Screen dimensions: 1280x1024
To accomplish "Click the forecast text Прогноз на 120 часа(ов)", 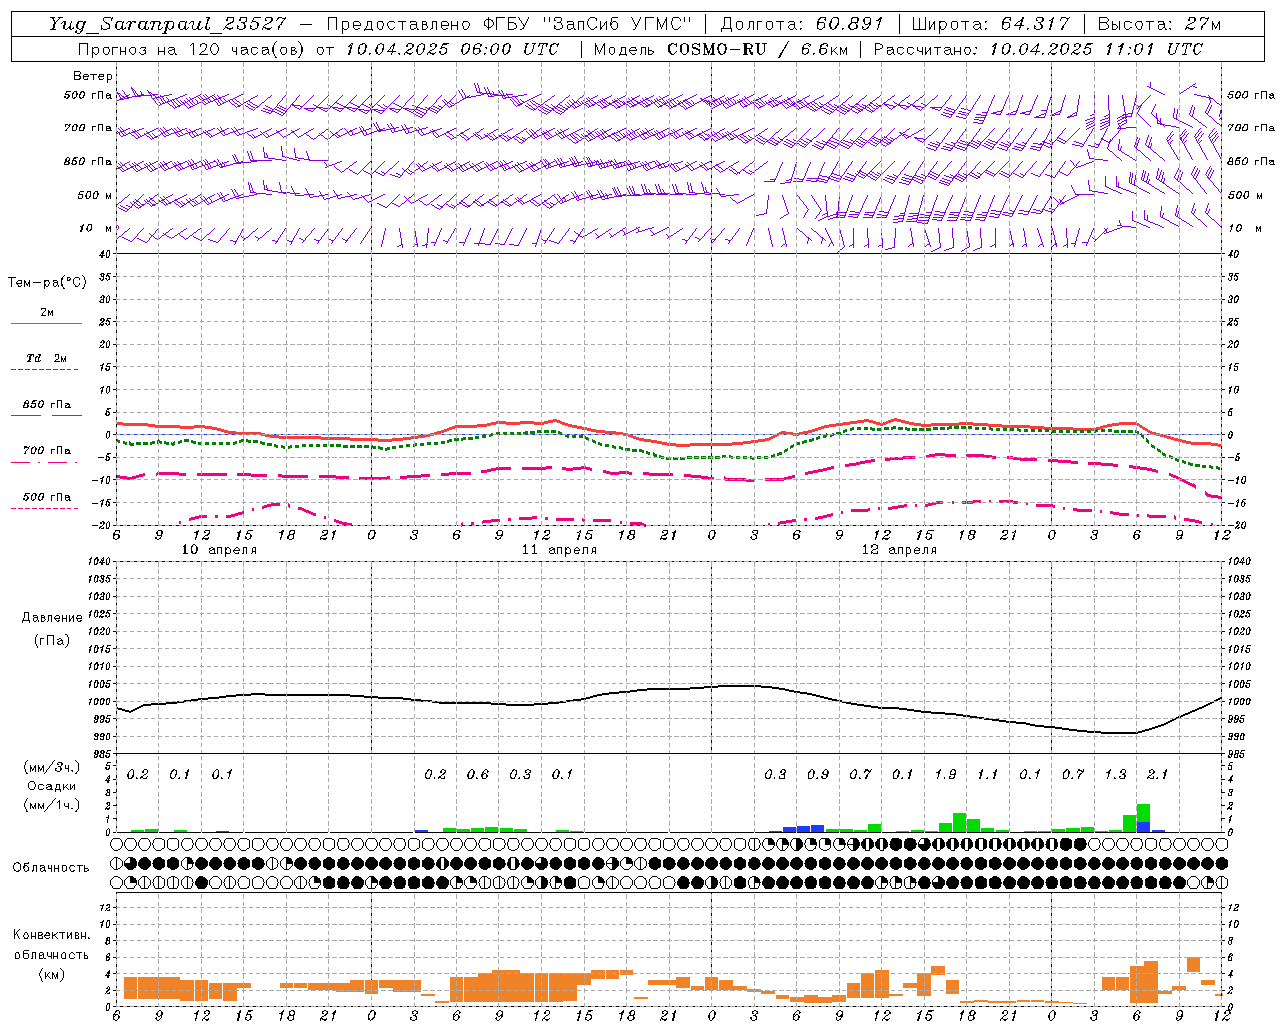I will 193,49.
